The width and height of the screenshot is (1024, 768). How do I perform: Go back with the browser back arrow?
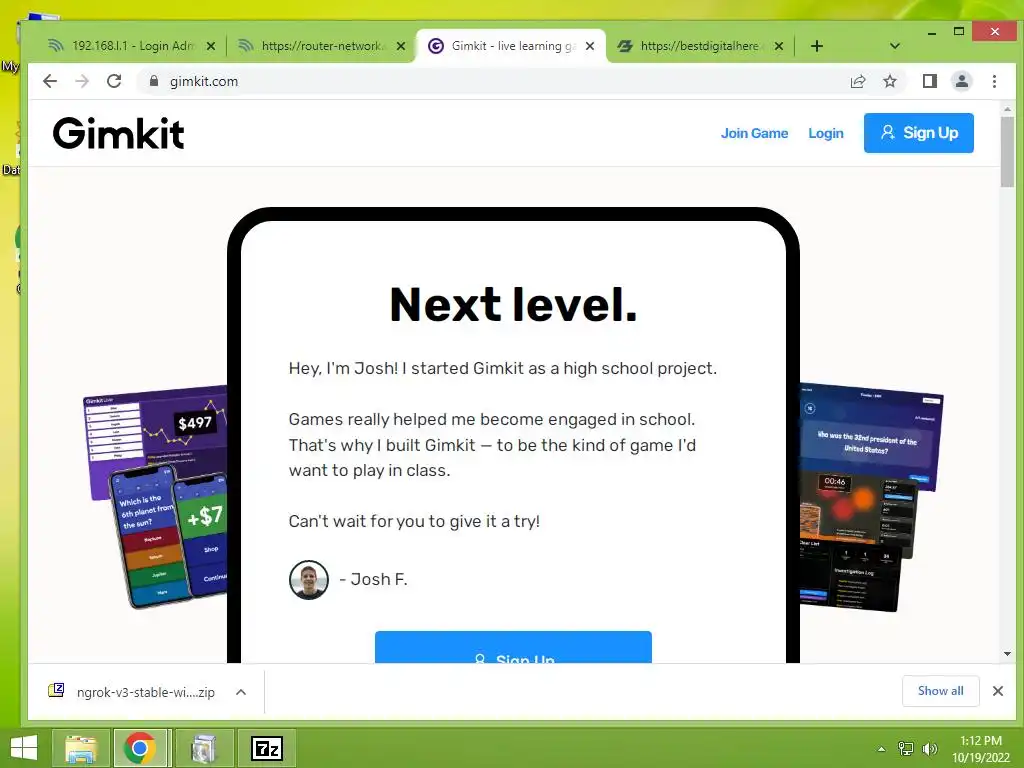pos(50,81)
